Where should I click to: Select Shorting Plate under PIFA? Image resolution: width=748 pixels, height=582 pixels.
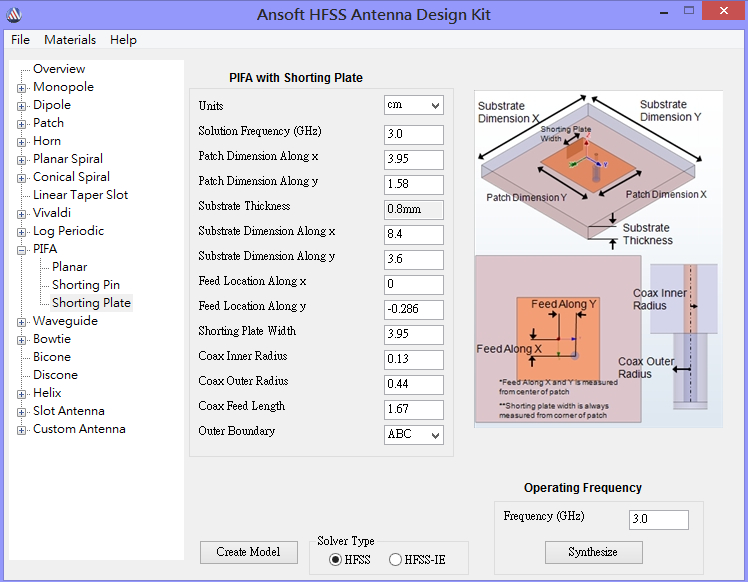pyautogui.click(x=91, y=303)
